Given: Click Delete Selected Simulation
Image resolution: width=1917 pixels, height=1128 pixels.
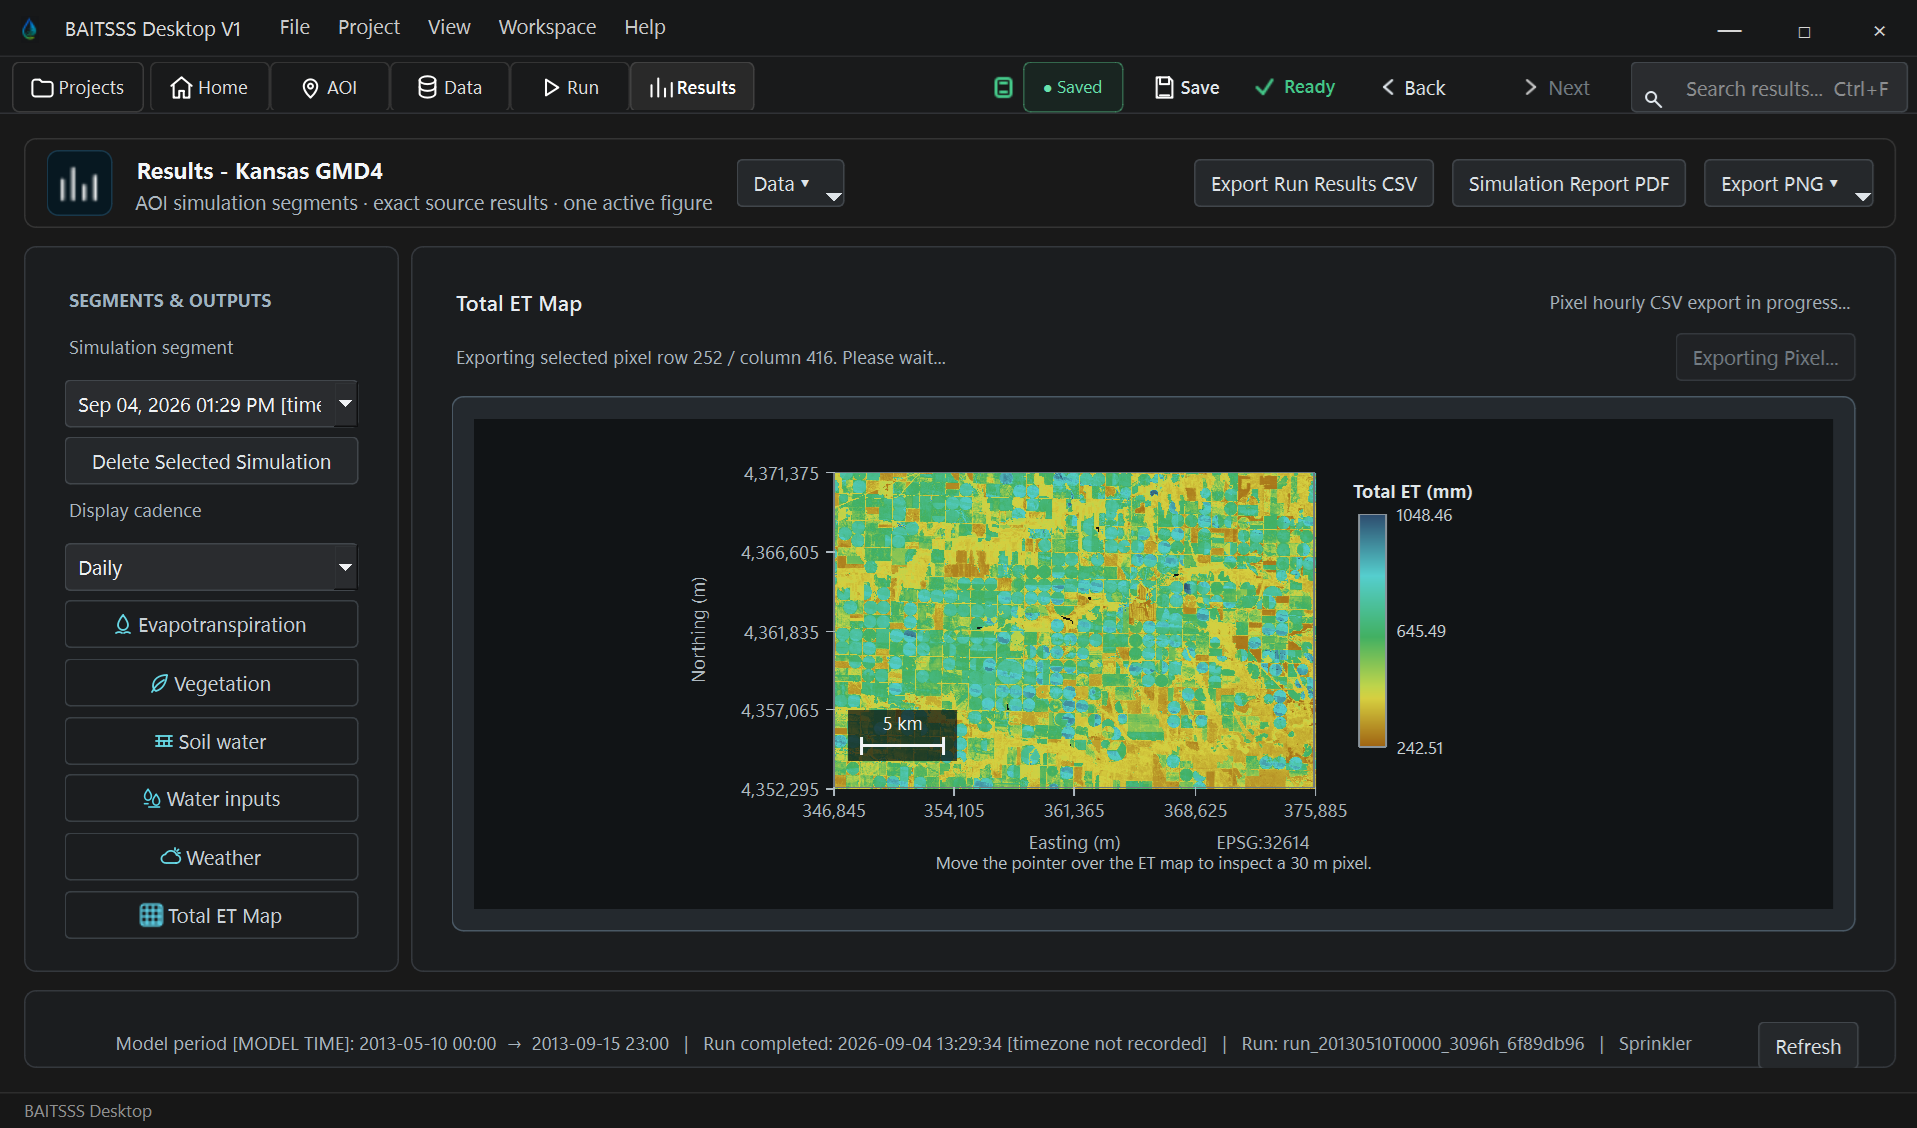Looking at the screenshot, I should [x=211, y=461].
